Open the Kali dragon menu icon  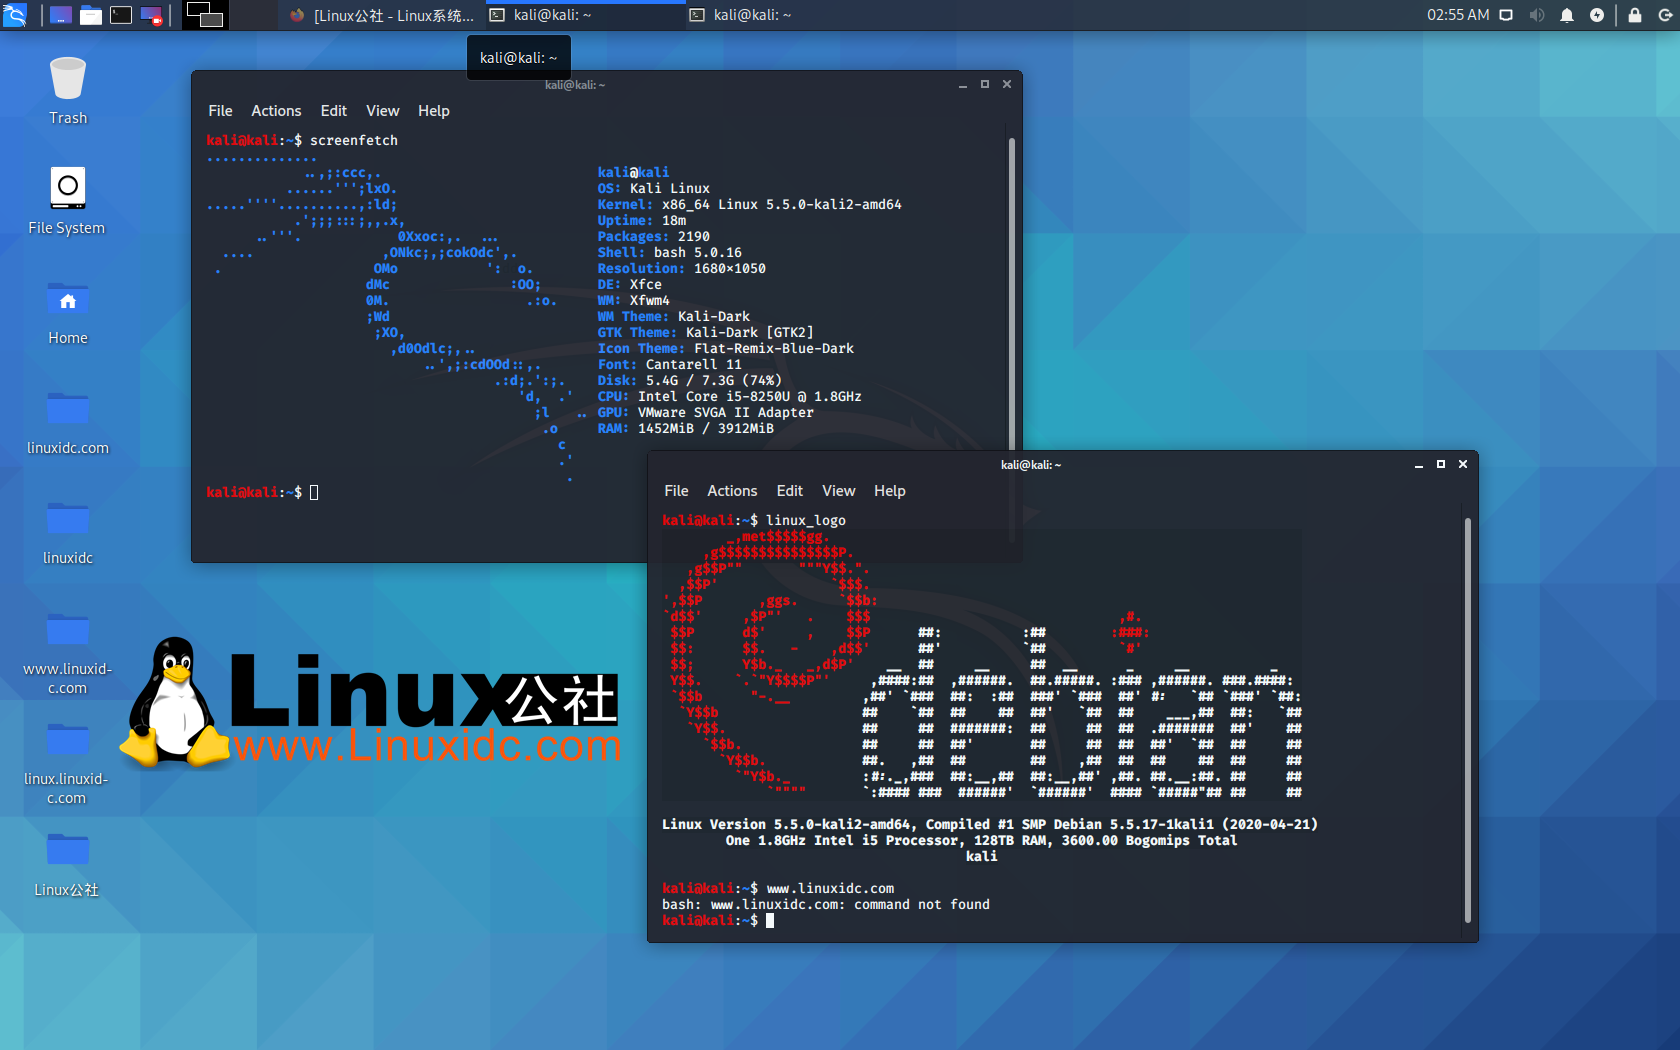pyautogui.click(x=15, y=15)
